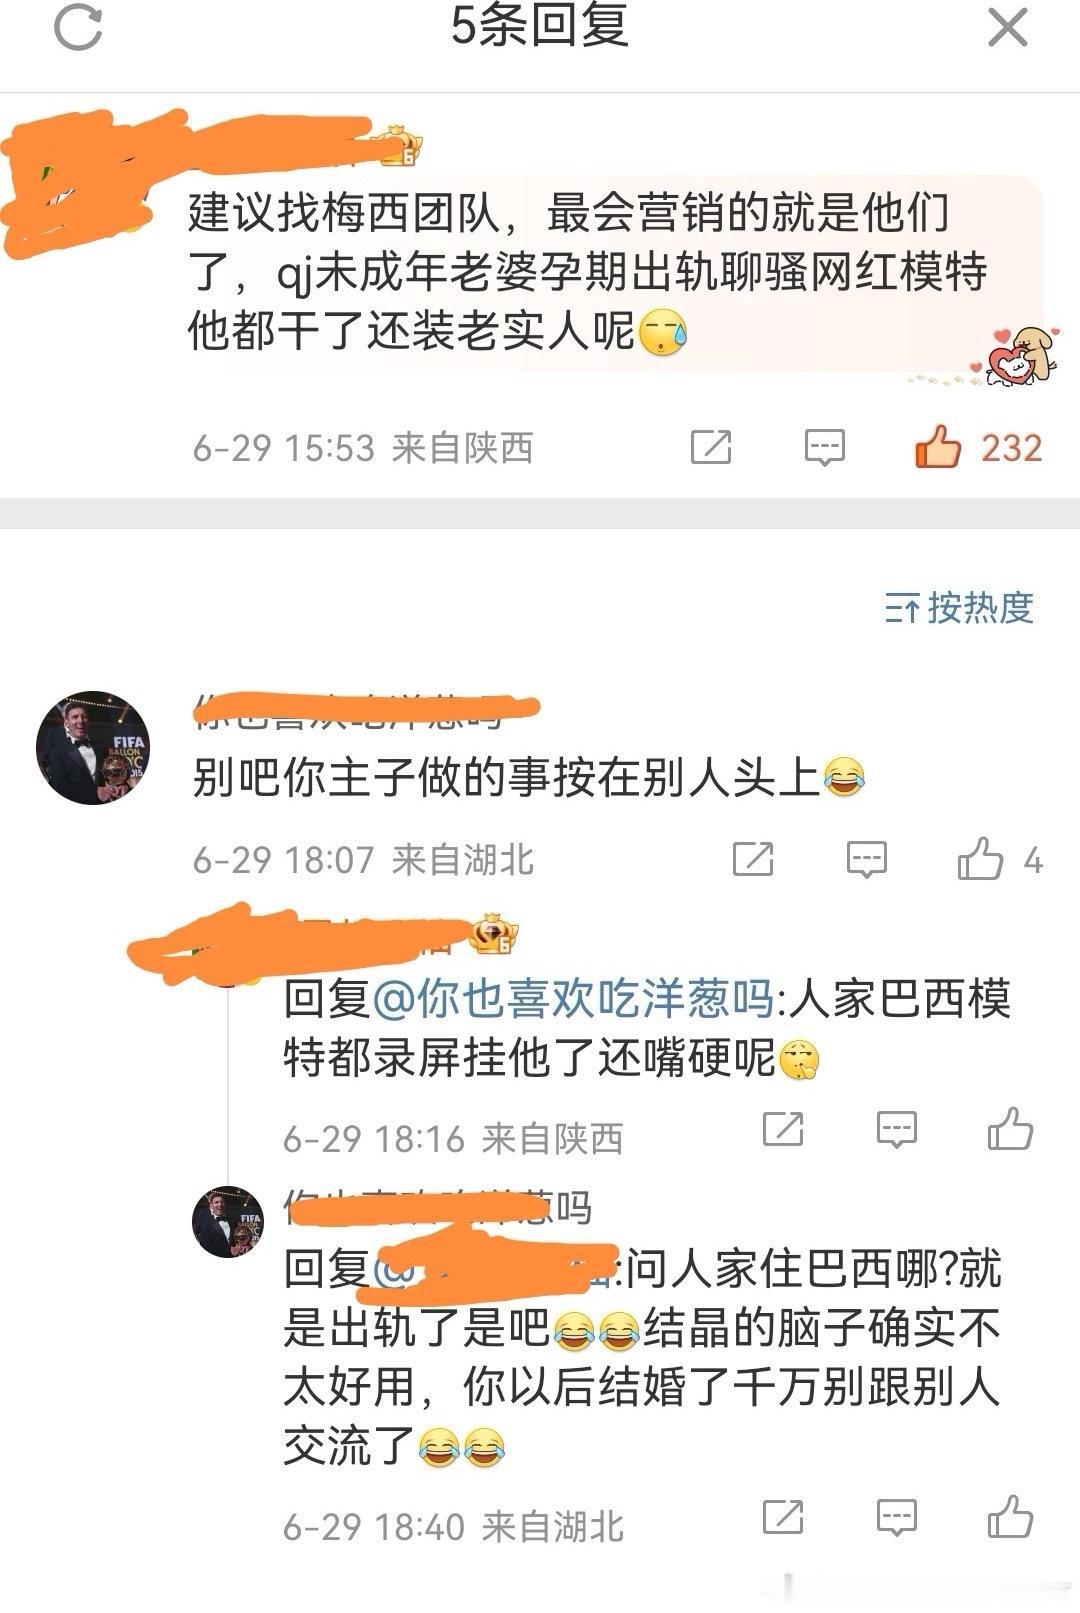
Task: Close the 5条回复 panel
Action: [x=1007, y=27]
